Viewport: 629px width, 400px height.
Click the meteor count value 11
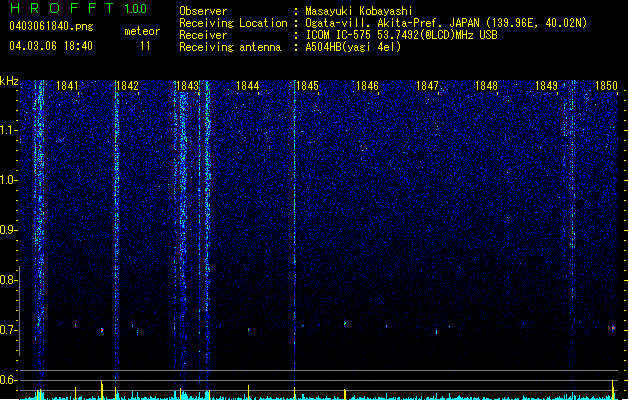145,46
